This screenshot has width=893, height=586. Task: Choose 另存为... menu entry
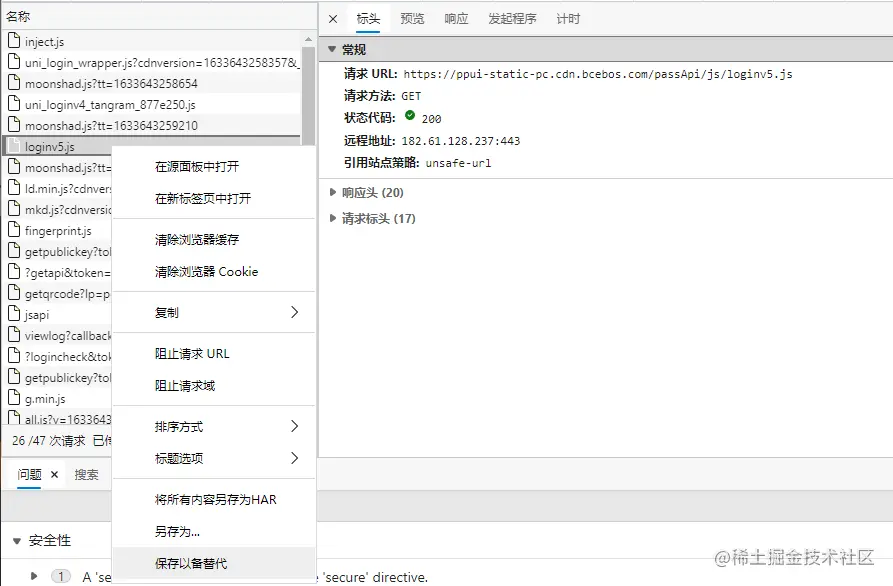point(214,531)
